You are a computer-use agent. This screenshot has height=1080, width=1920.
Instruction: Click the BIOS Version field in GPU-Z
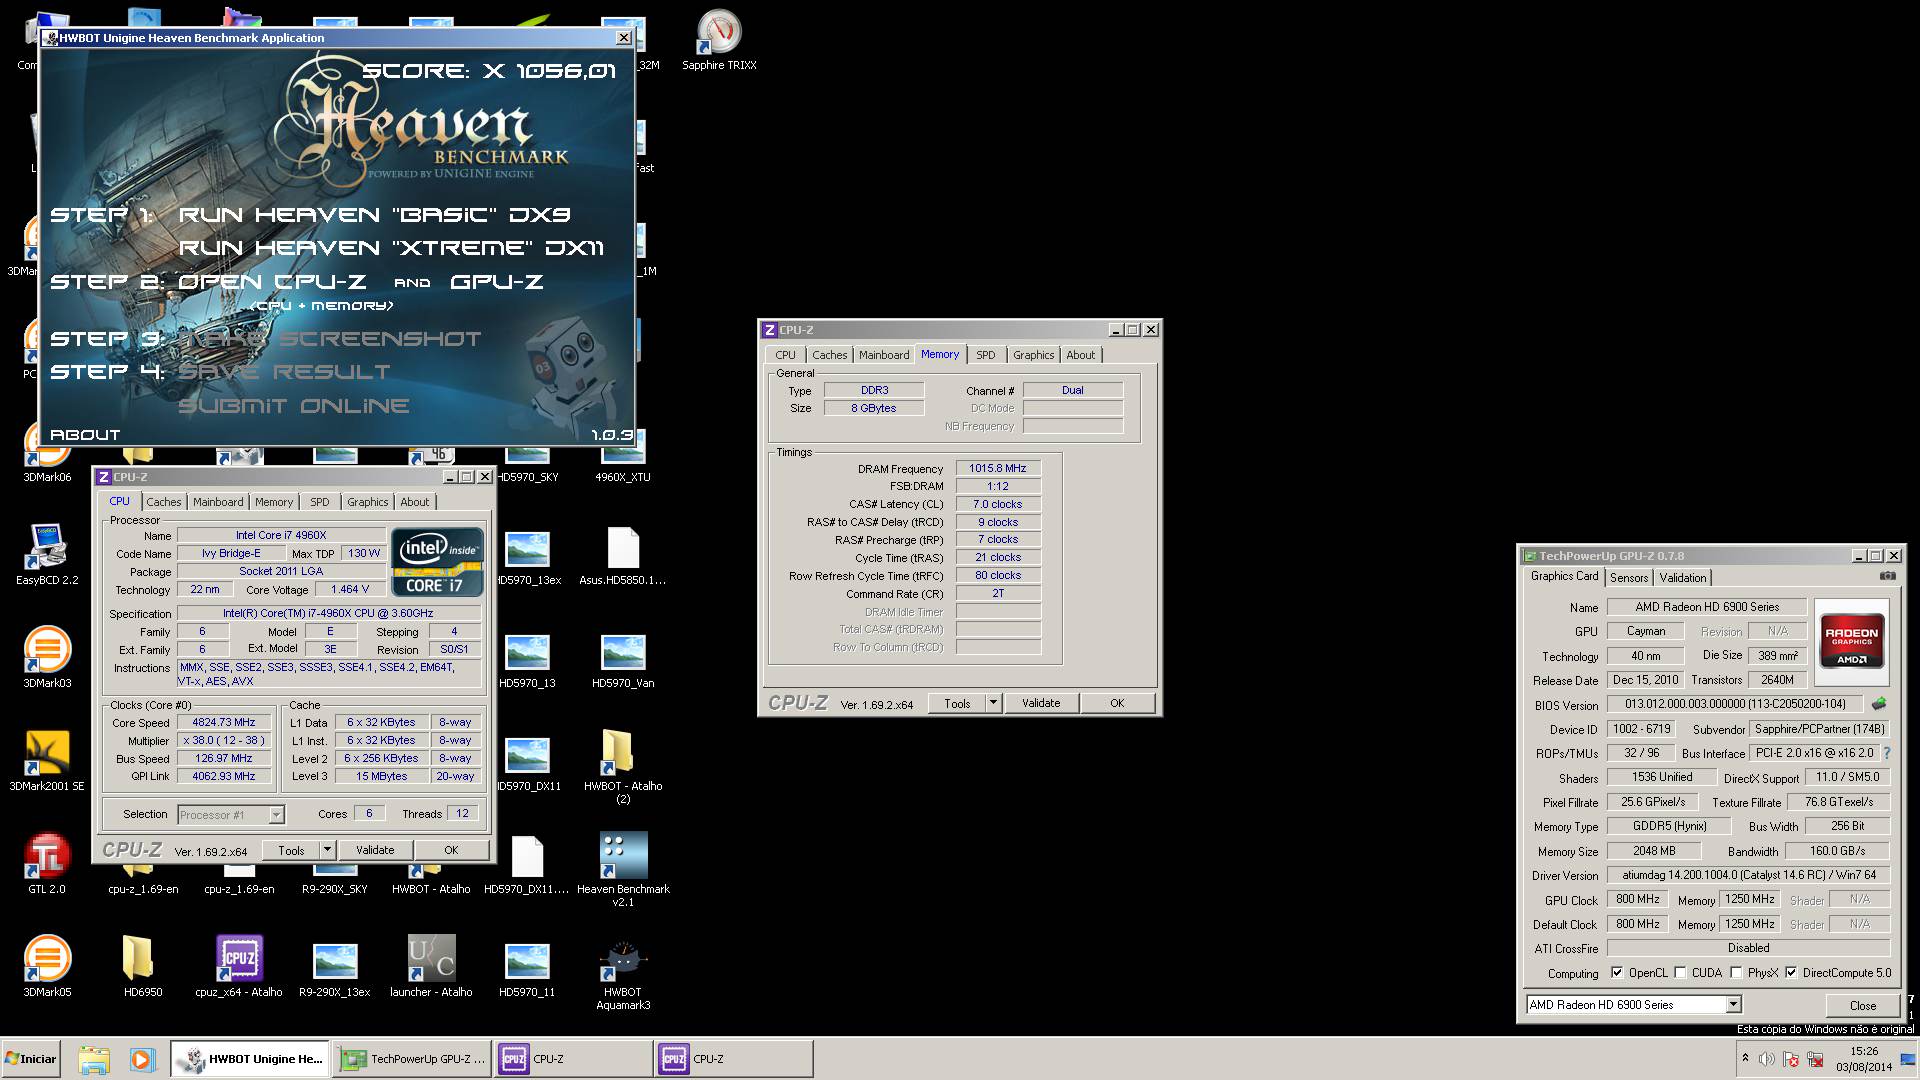tap(1733, 704)
